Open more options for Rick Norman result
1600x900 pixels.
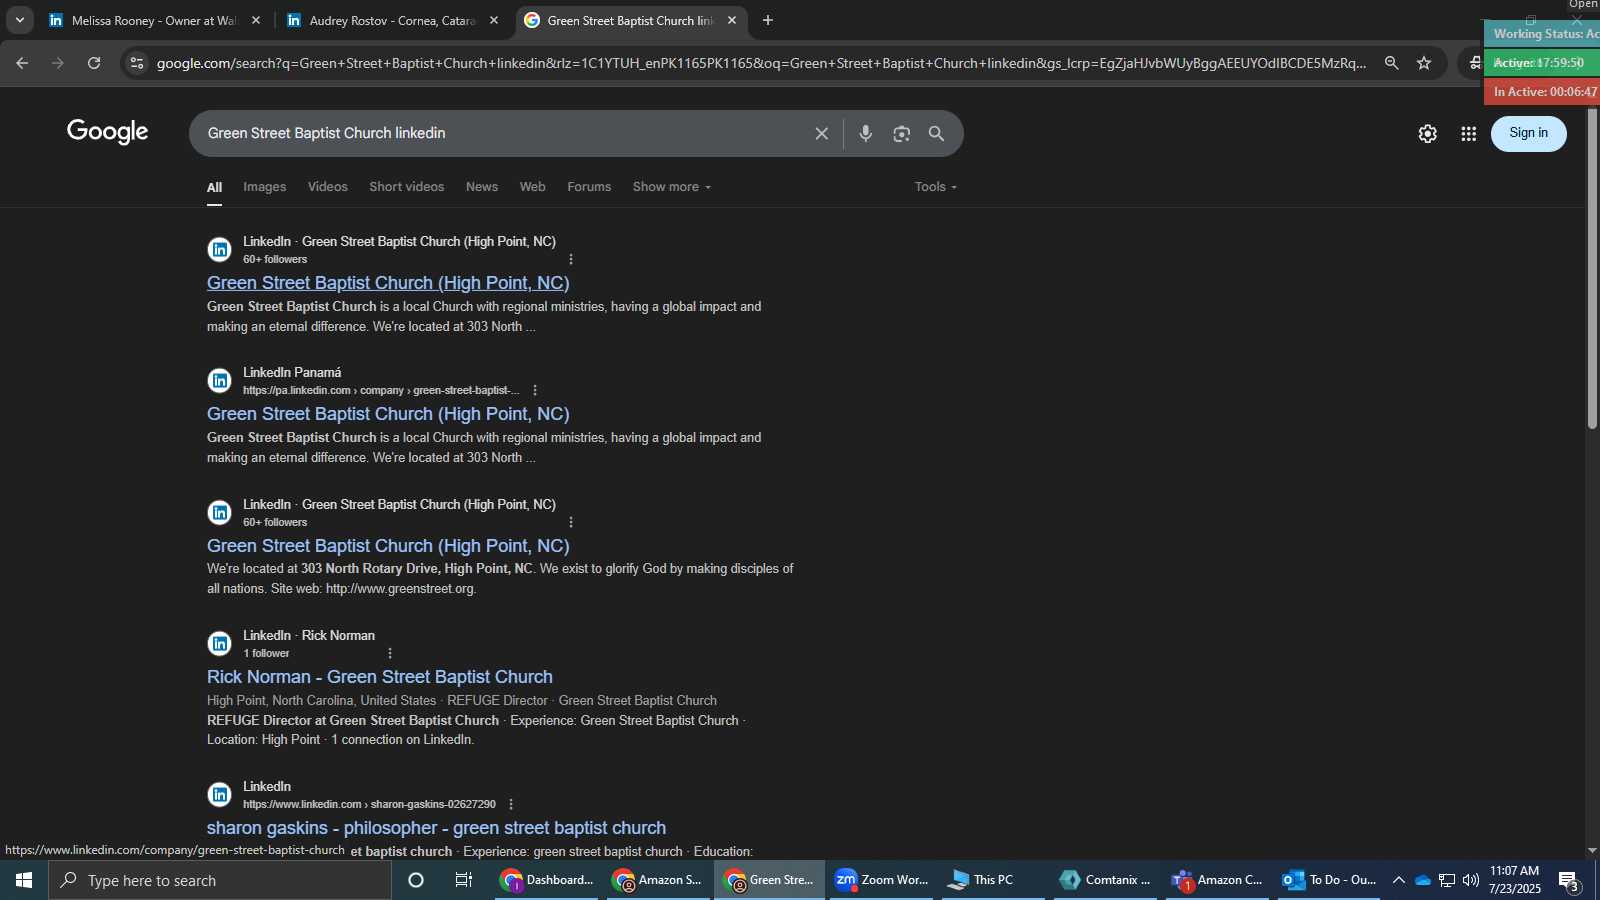coord(390,654)
